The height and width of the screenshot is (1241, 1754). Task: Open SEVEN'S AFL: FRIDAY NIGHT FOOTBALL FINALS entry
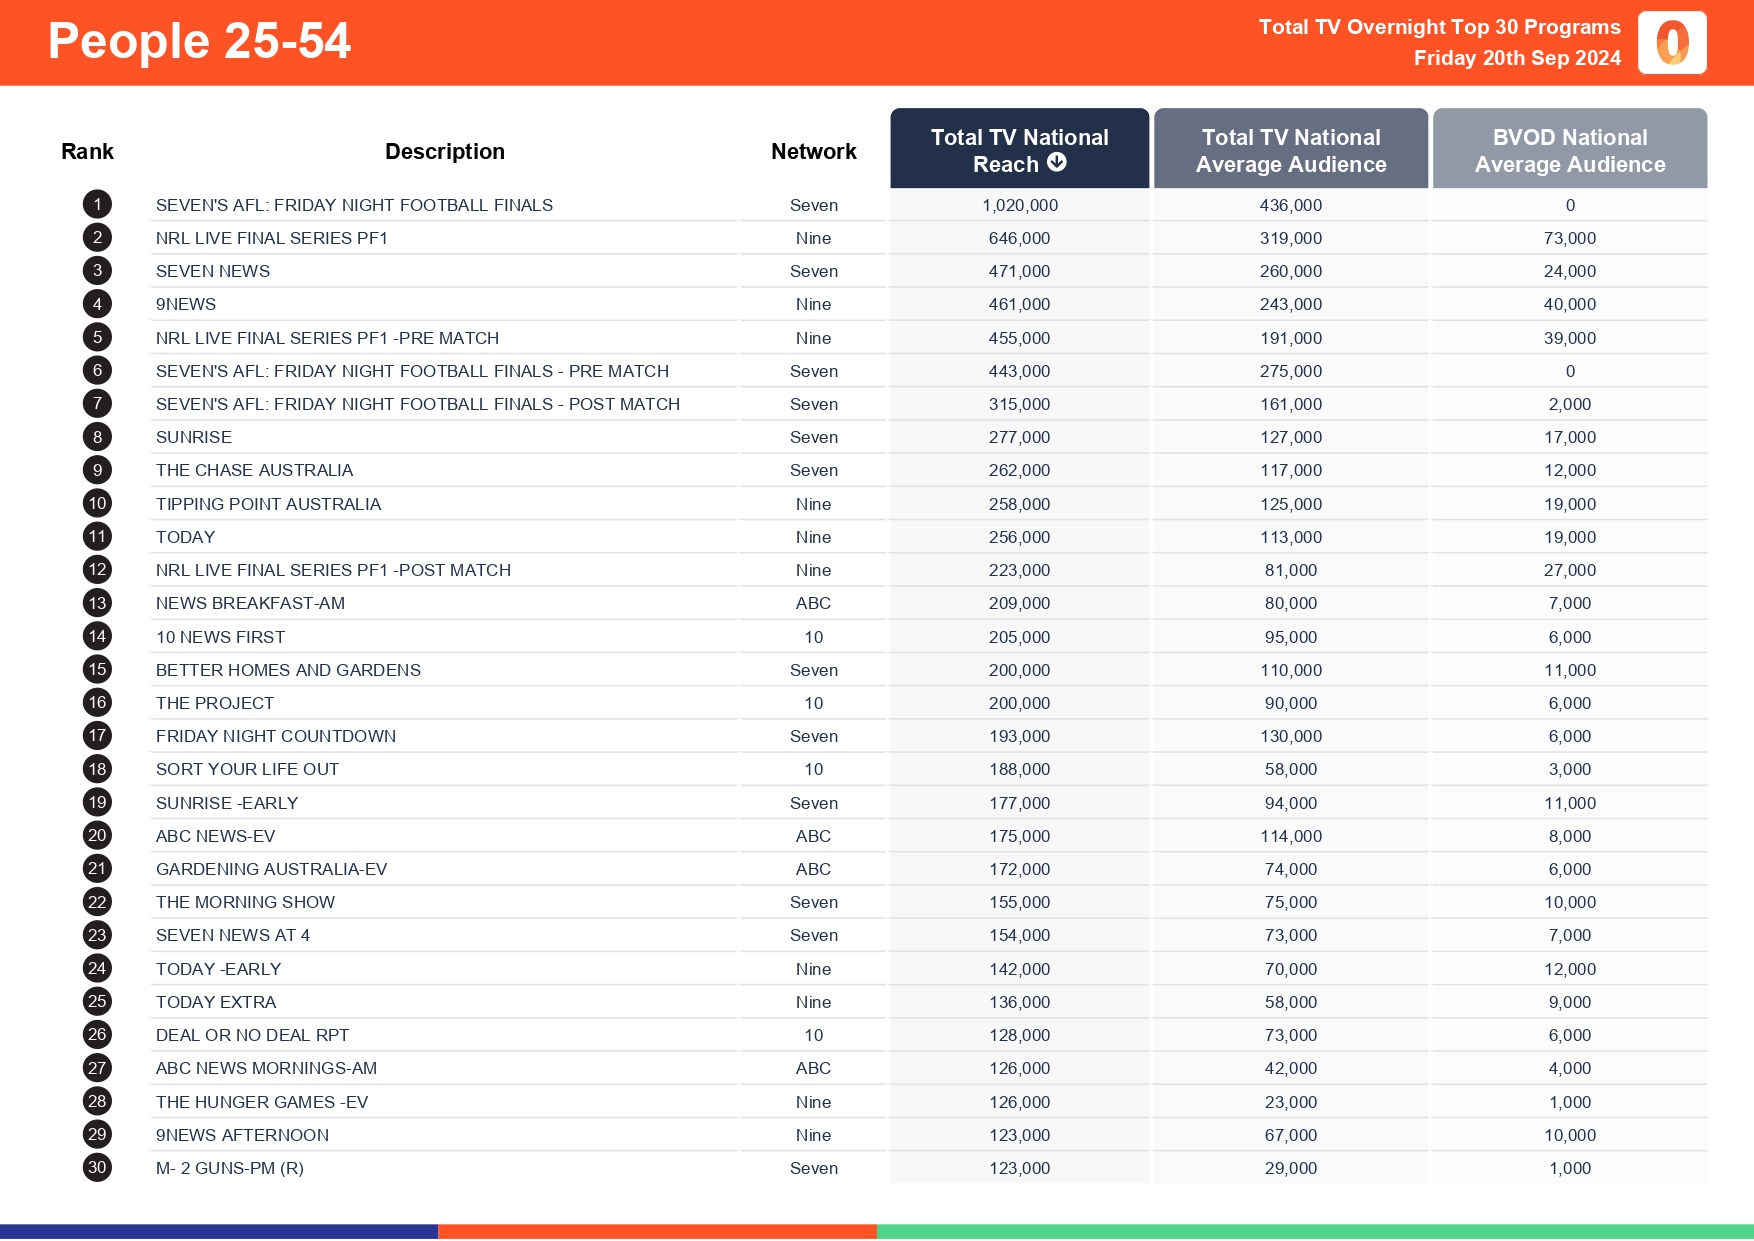point(354,204)
